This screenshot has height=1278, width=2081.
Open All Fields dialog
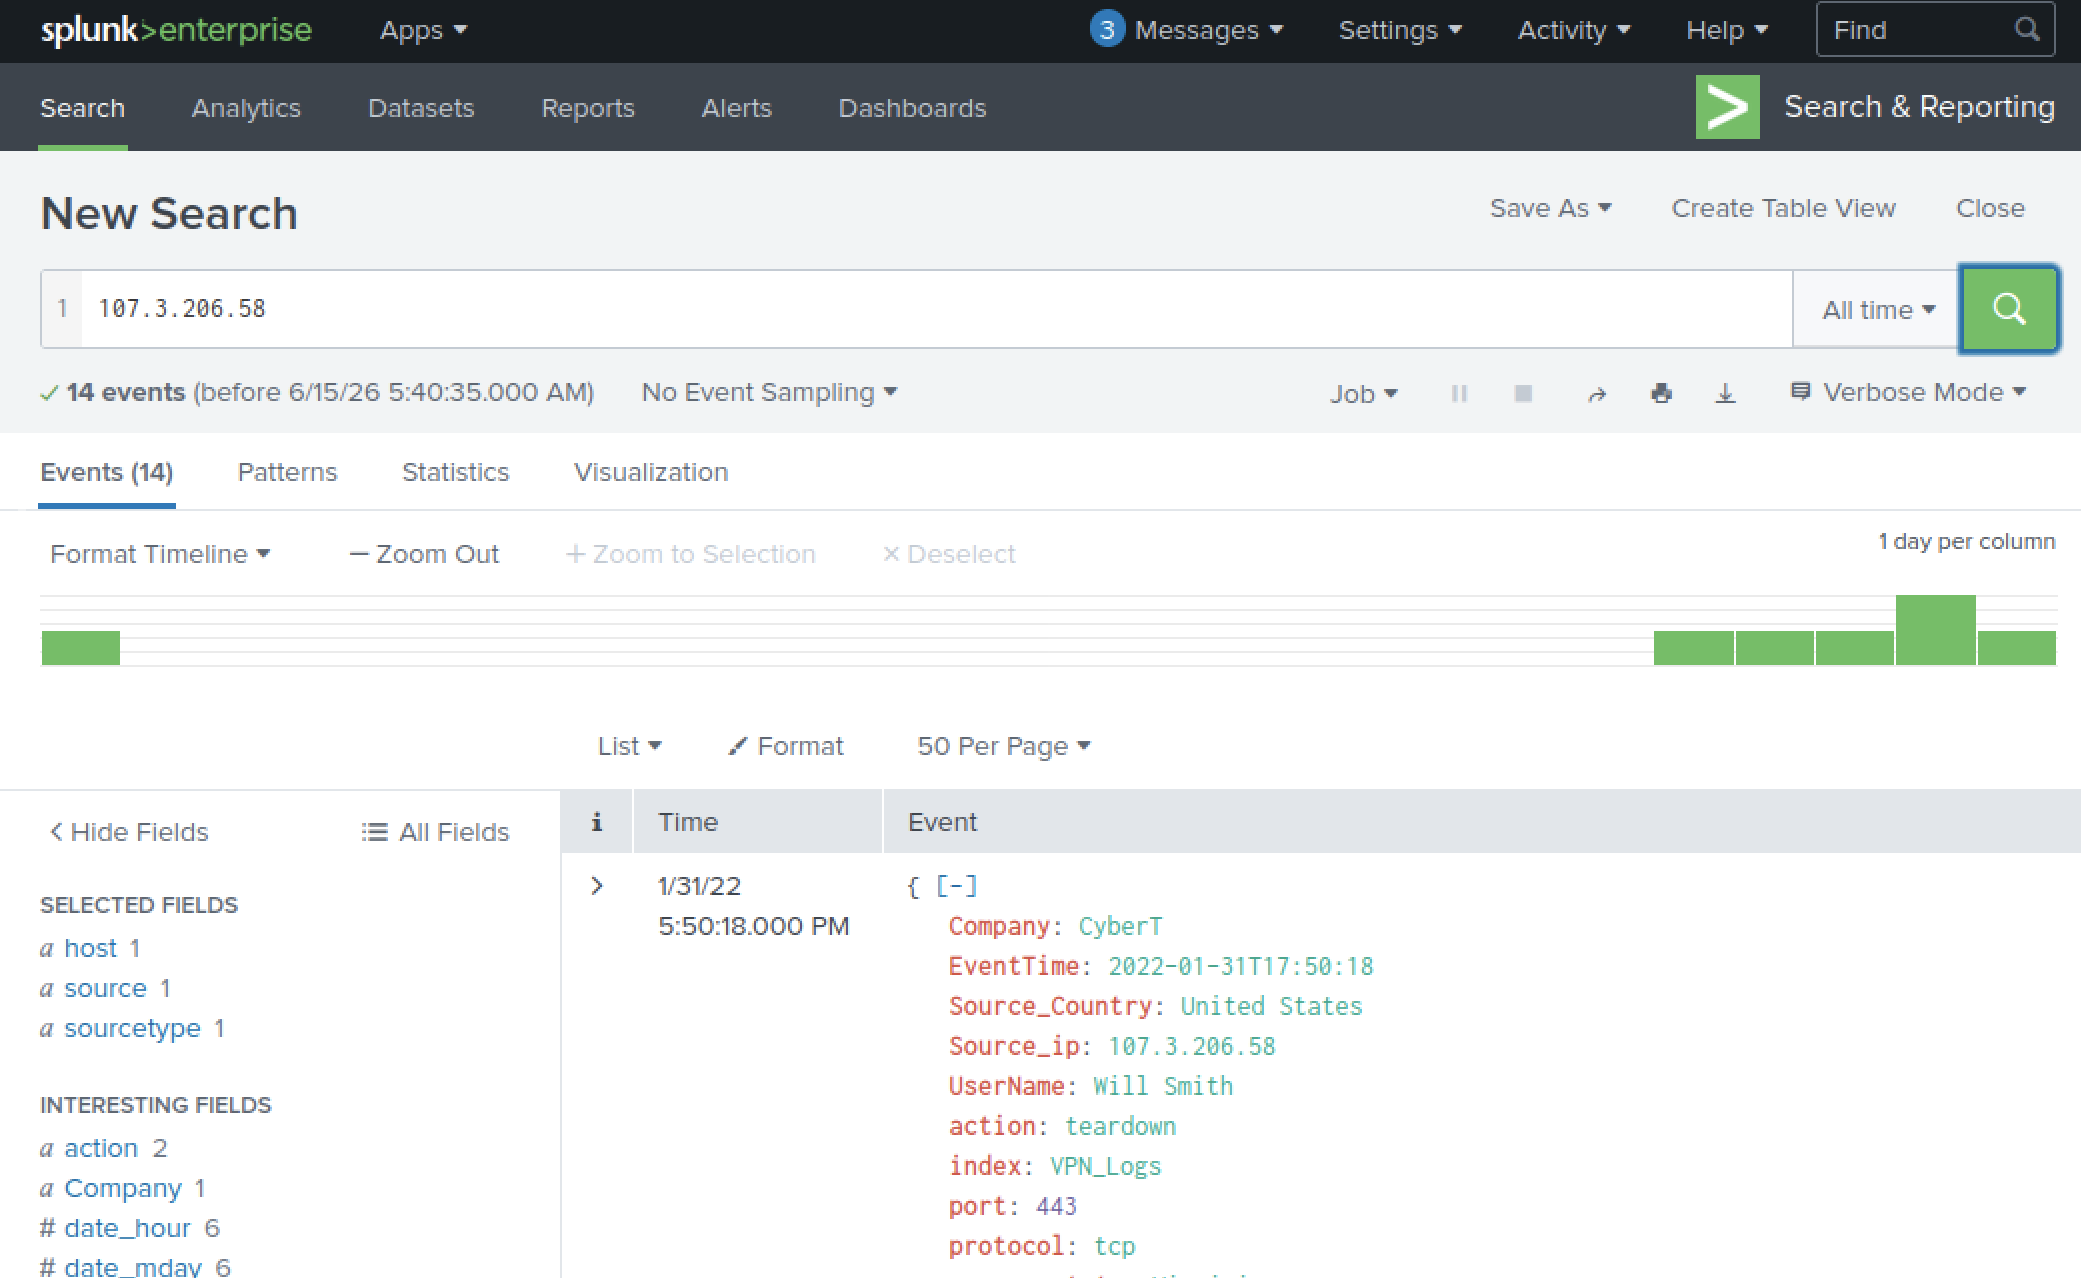point(435,832)
